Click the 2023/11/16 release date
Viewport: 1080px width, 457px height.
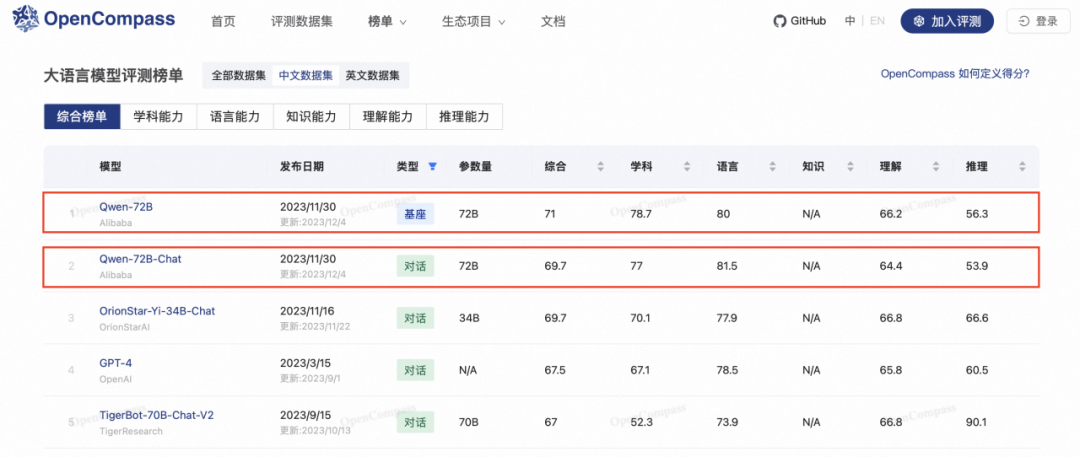click(x=307, y=311)
